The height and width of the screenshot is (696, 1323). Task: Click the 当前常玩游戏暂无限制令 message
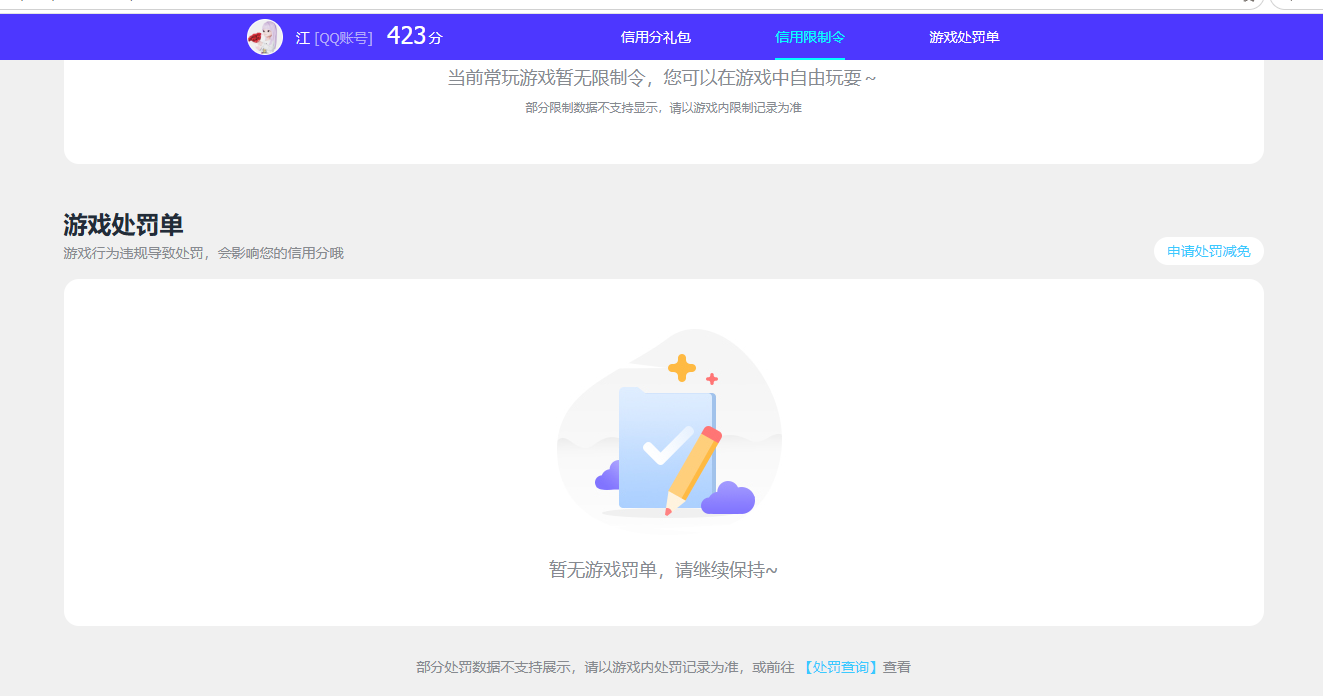click(x=662, y=77)
